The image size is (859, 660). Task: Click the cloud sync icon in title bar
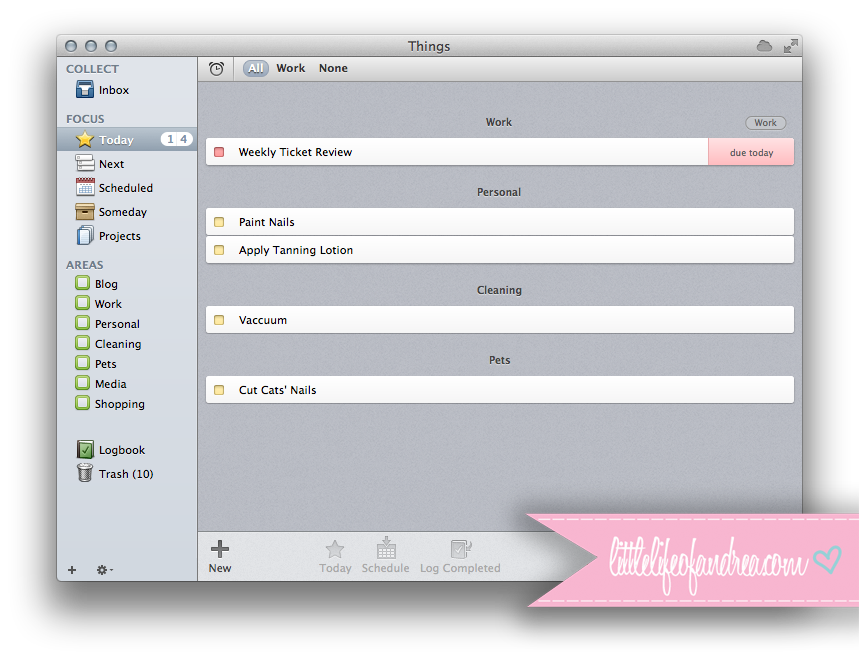pyautogui.click(x=764, y=46)
